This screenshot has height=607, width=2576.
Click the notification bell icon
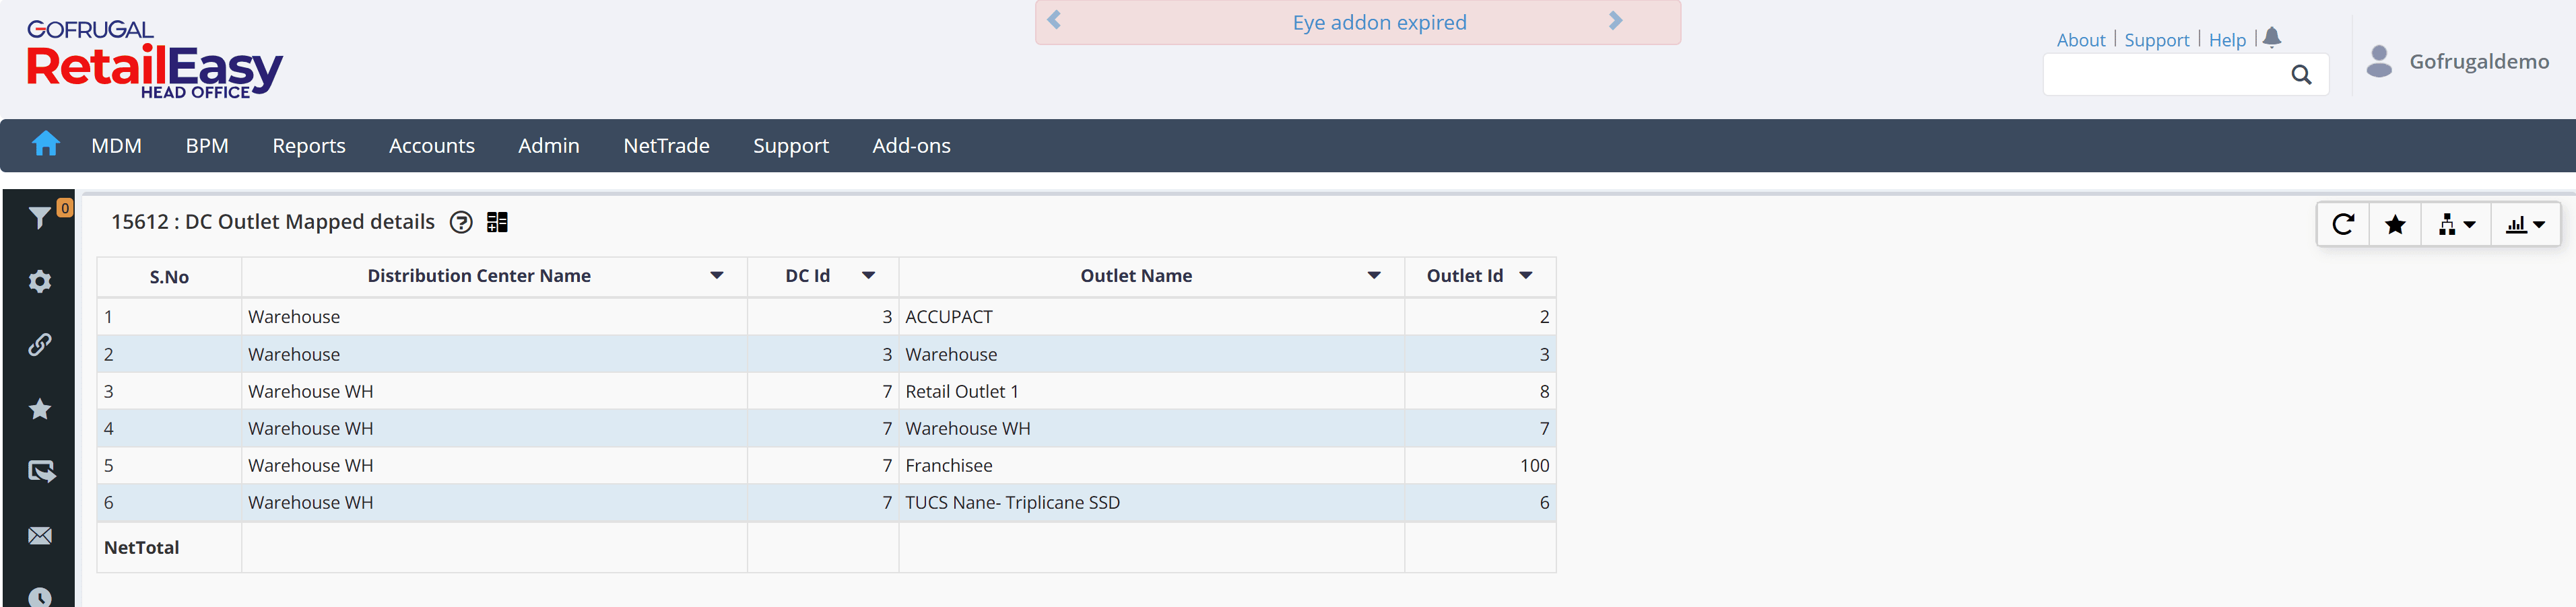2272,38
